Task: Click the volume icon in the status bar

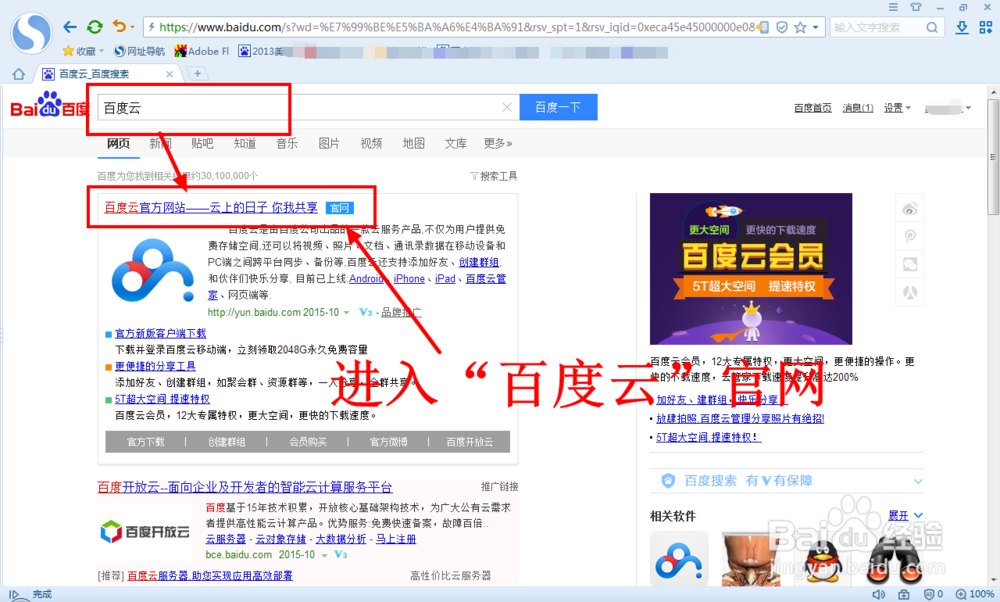Action: click(x=879, y=593)
